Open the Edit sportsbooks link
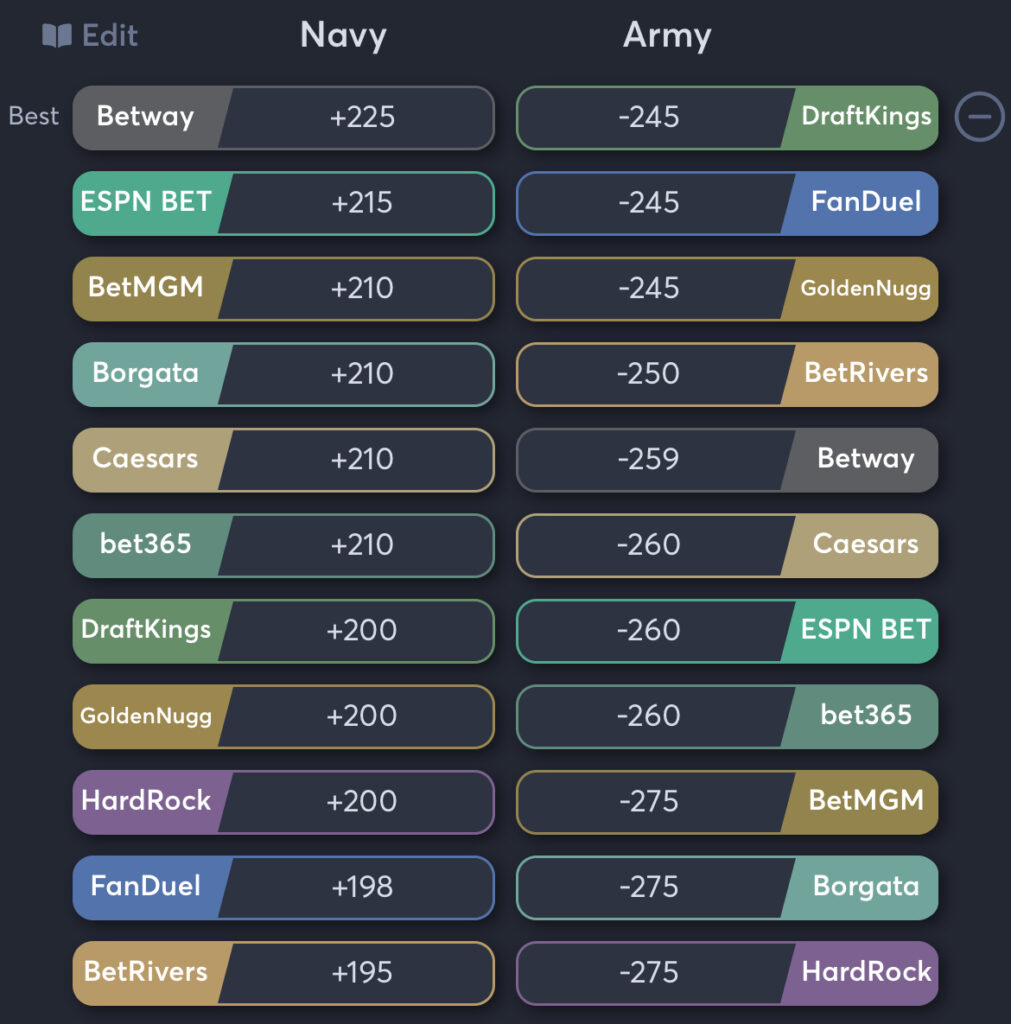This screenshot has height=1024, width=1011. pyautogui.click(x=90, y=35)
